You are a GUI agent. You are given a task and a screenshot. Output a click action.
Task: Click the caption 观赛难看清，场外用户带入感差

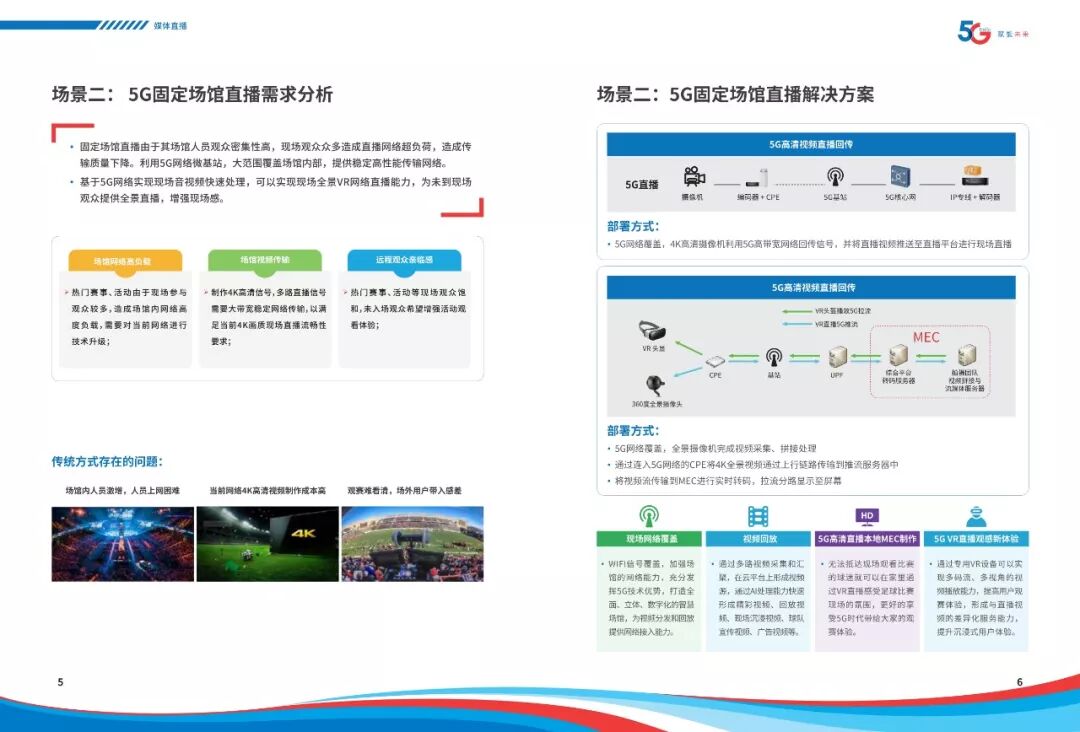pos(404,490)
